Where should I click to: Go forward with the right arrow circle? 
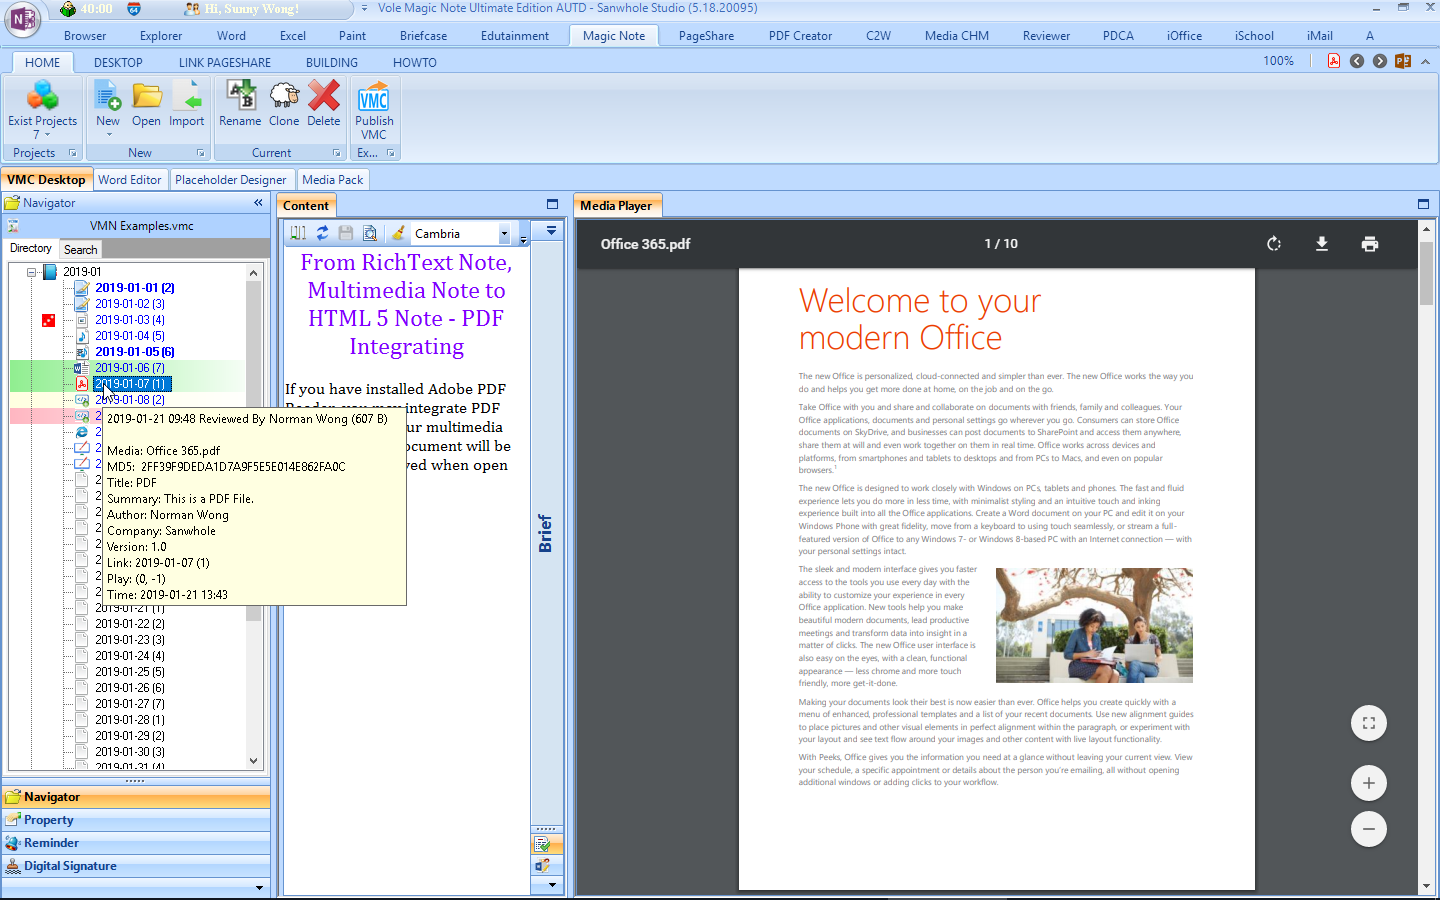[x=1380, y=61]
